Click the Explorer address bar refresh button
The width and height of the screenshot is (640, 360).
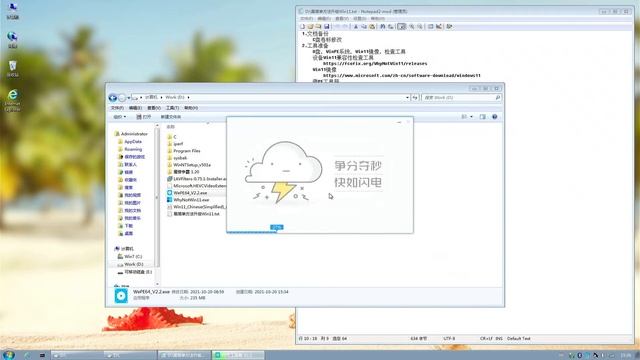coord(415,98)
